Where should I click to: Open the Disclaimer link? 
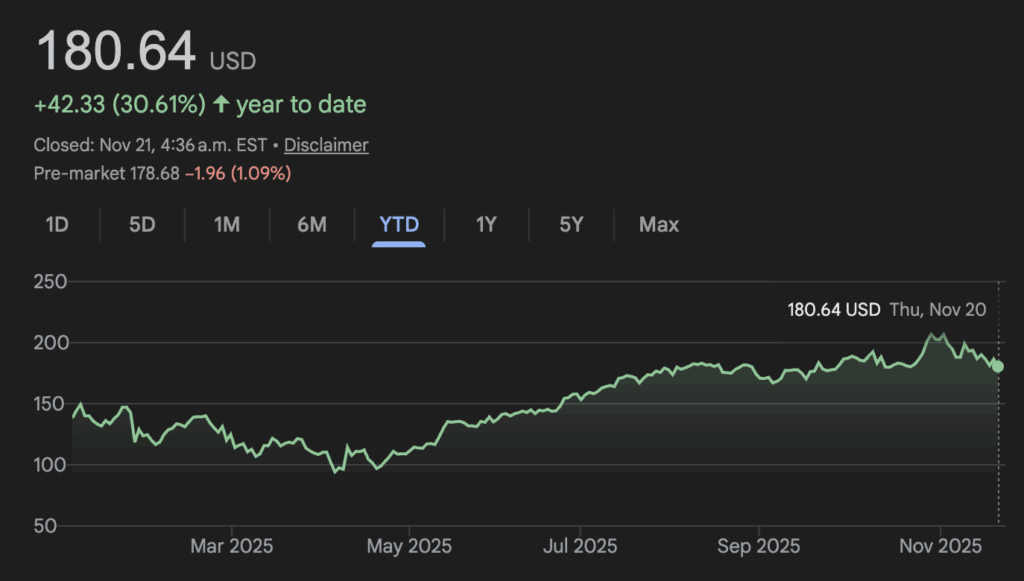(326, 145)
